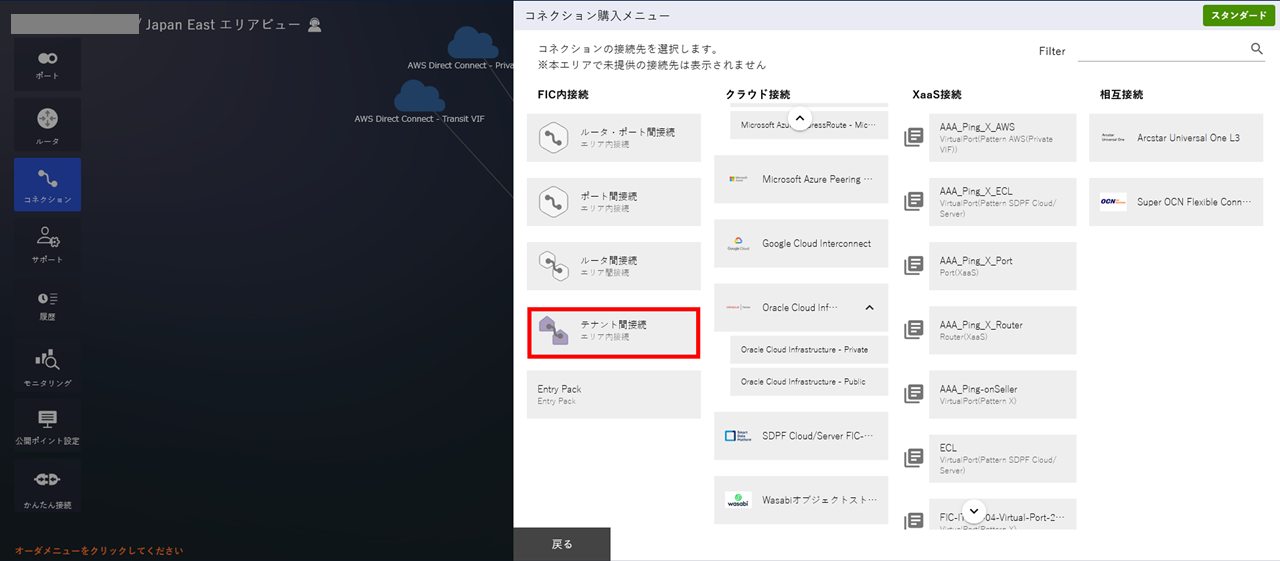Click the up arrow in cloud list
The height and width of the screenshot is (561, 1280).
798,118
